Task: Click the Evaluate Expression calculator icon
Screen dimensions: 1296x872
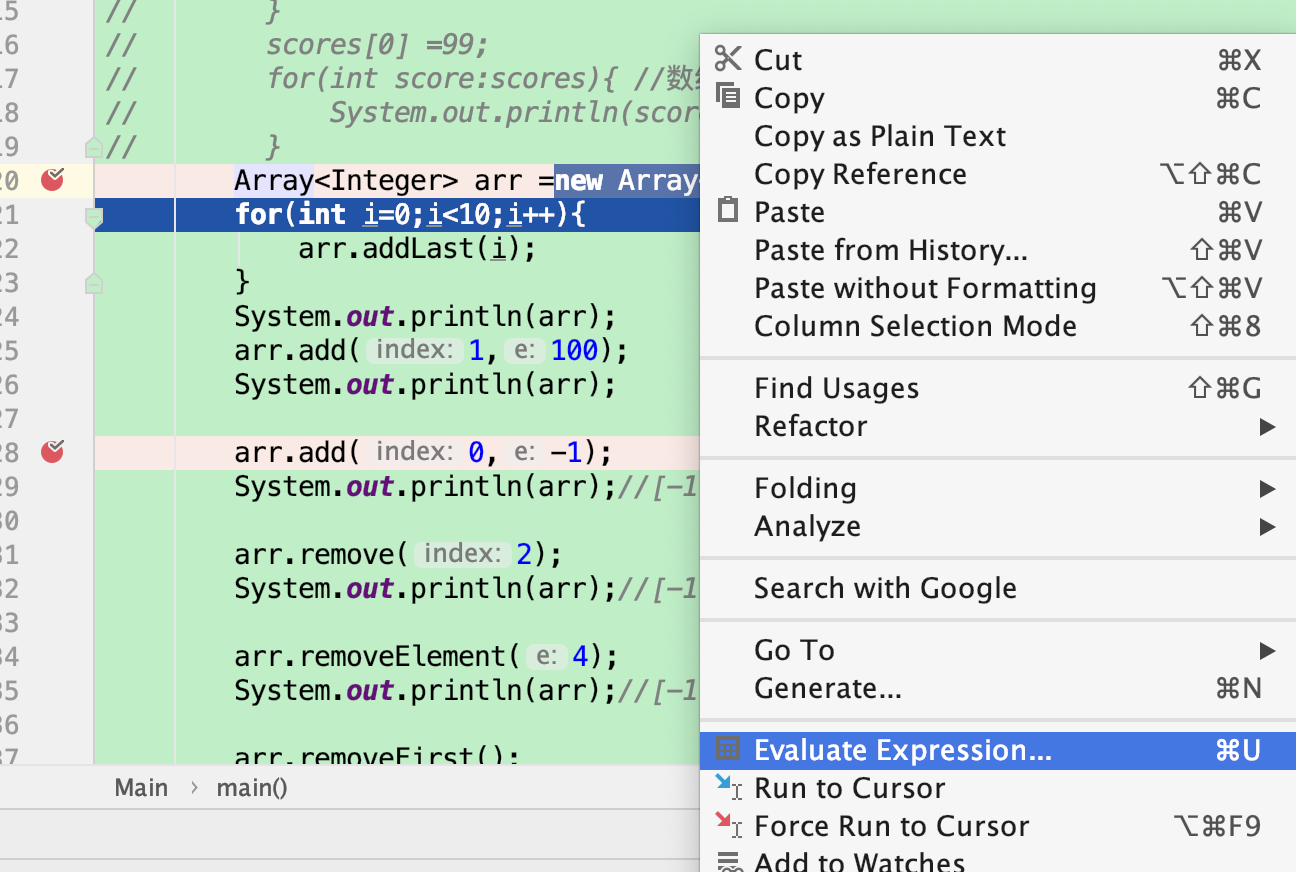Action: (x=729, y=749)
